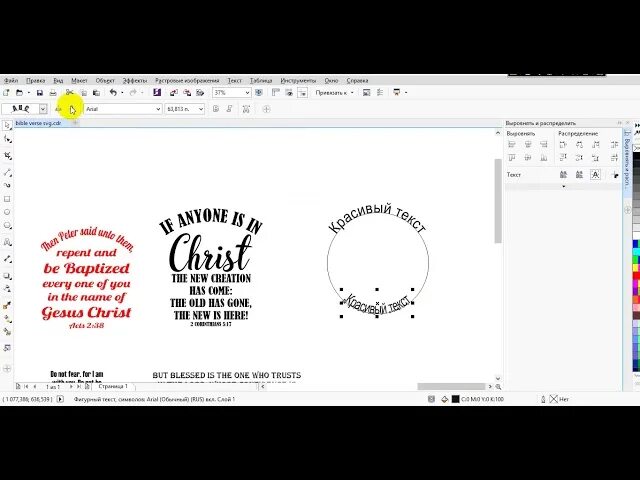Viewport: 640px width, 480px height.
Task: Click the Copy icon
Action: (x=83, y=93)
